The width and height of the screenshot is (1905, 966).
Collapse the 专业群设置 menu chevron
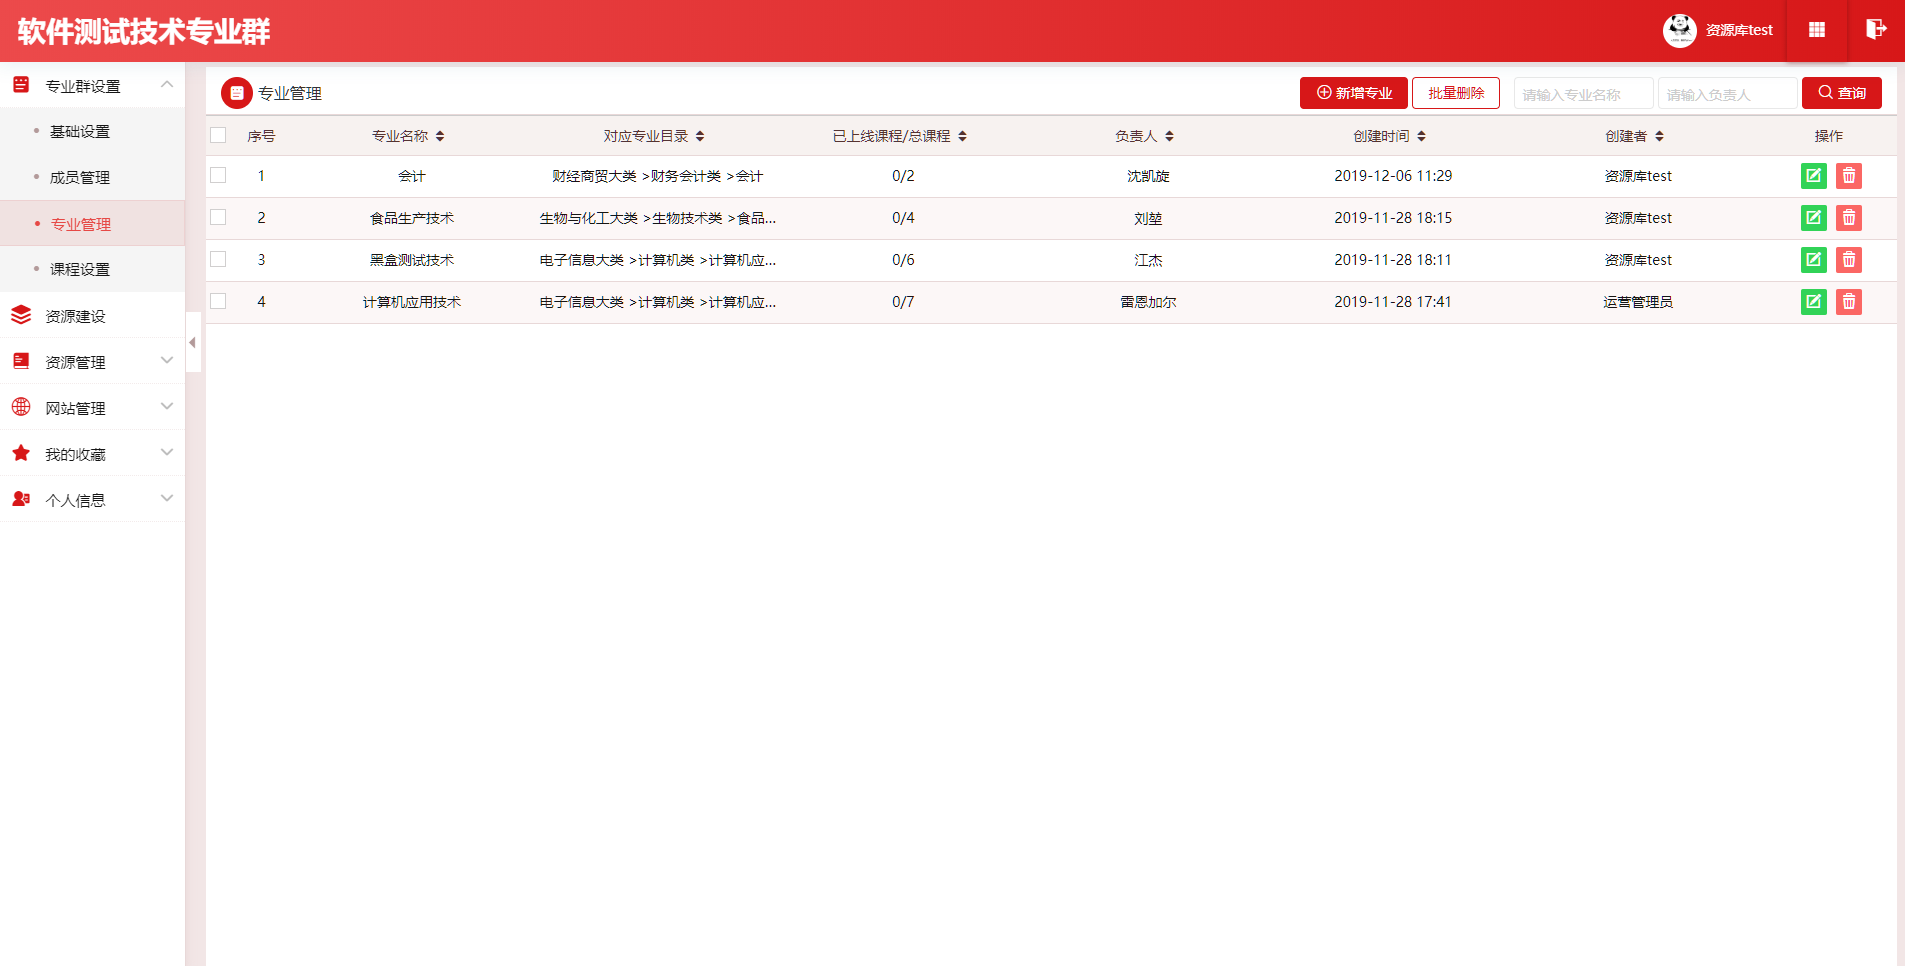coord(167,84)
